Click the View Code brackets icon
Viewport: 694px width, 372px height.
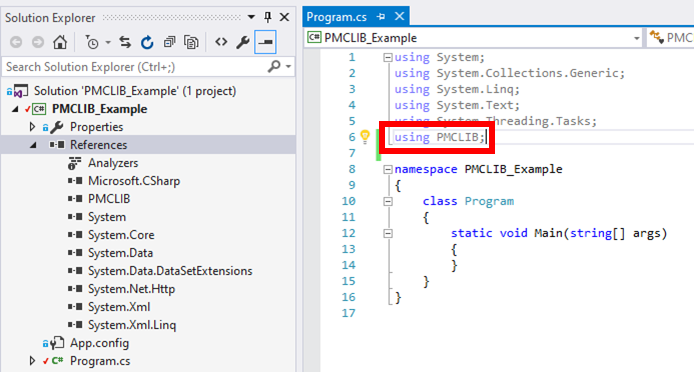click(x=221, y=42)
